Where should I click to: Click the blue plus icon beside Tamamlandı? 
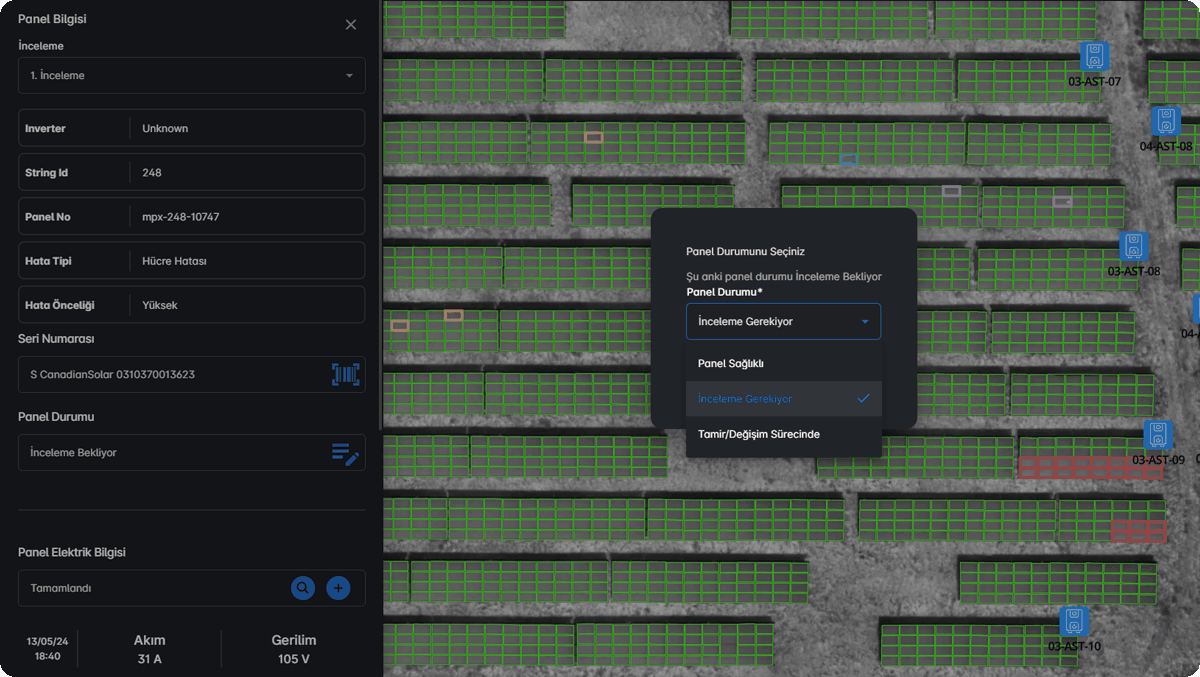pos(338,588)
